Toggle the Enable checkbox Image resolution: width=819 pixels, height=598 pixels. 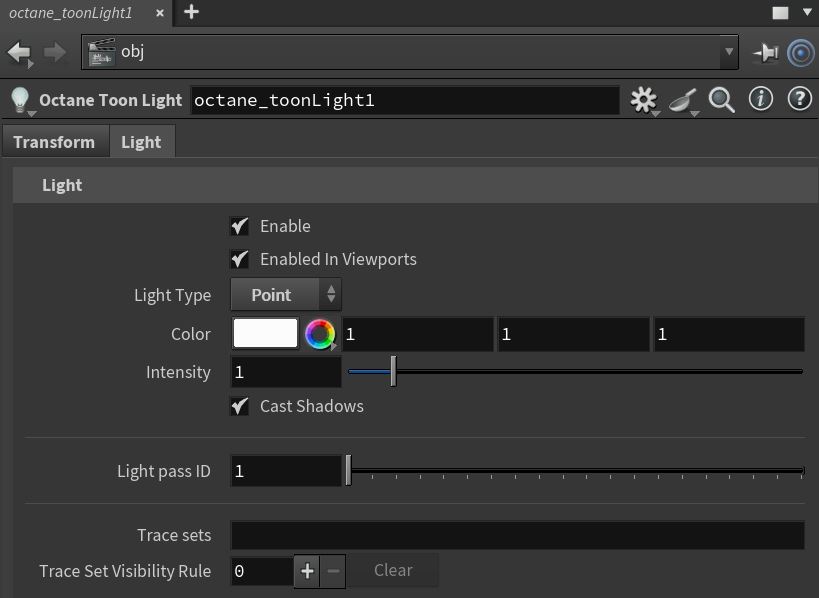240,226
